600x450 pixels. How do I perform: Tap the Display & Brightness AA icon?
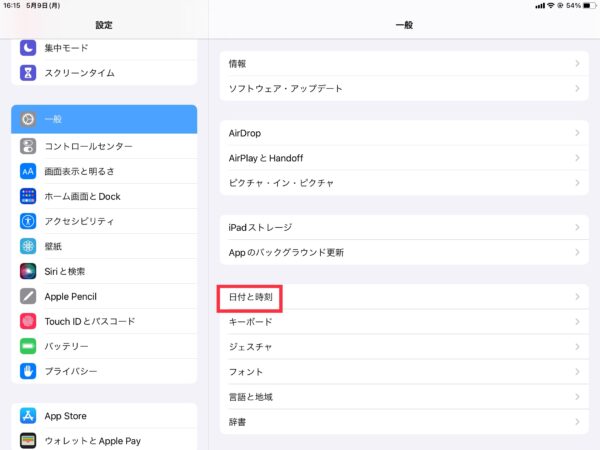[28, 171]
